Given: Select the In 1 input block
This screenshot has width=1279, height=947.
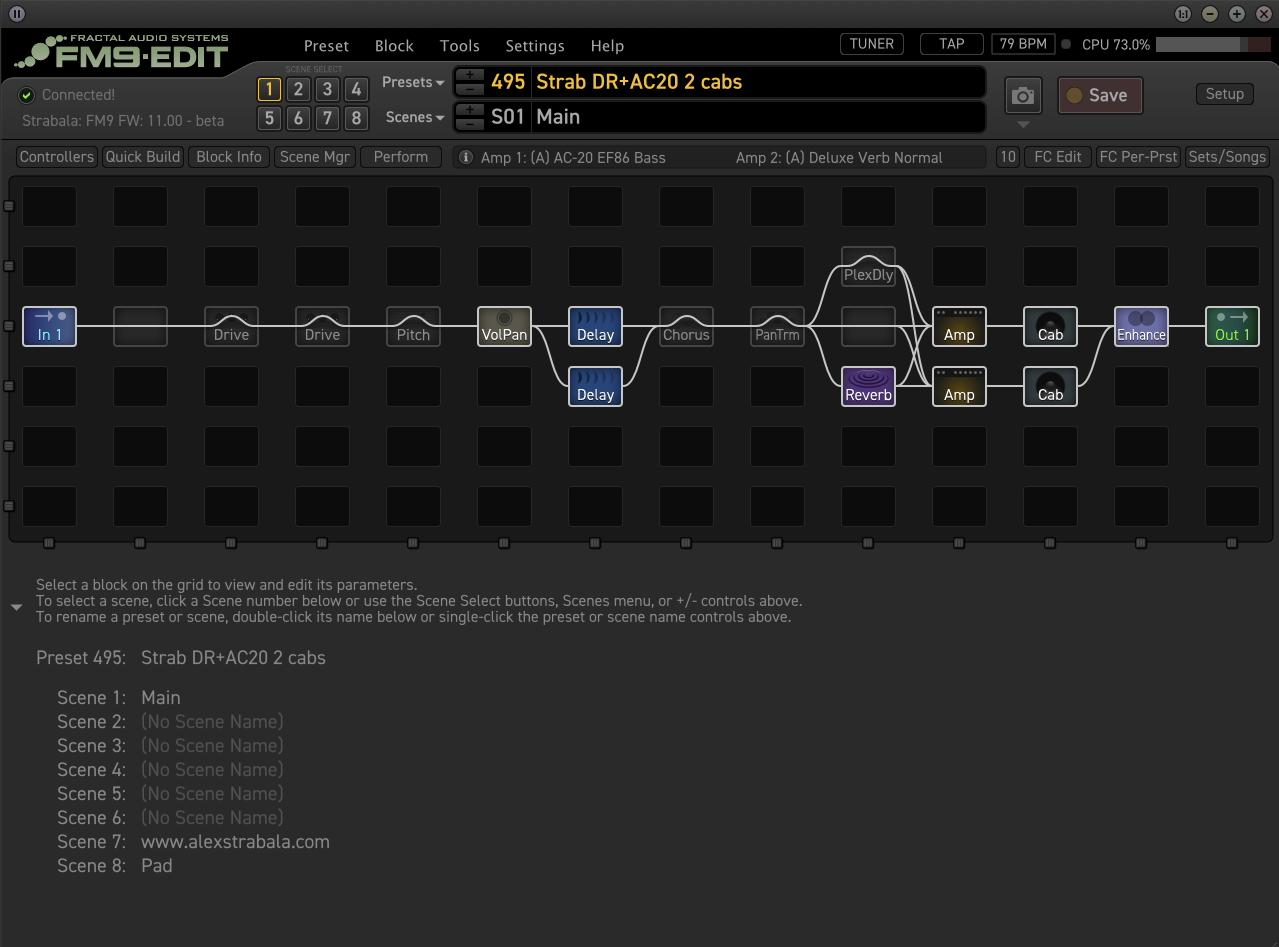Looking at the screenshot, I should (49, 326).
